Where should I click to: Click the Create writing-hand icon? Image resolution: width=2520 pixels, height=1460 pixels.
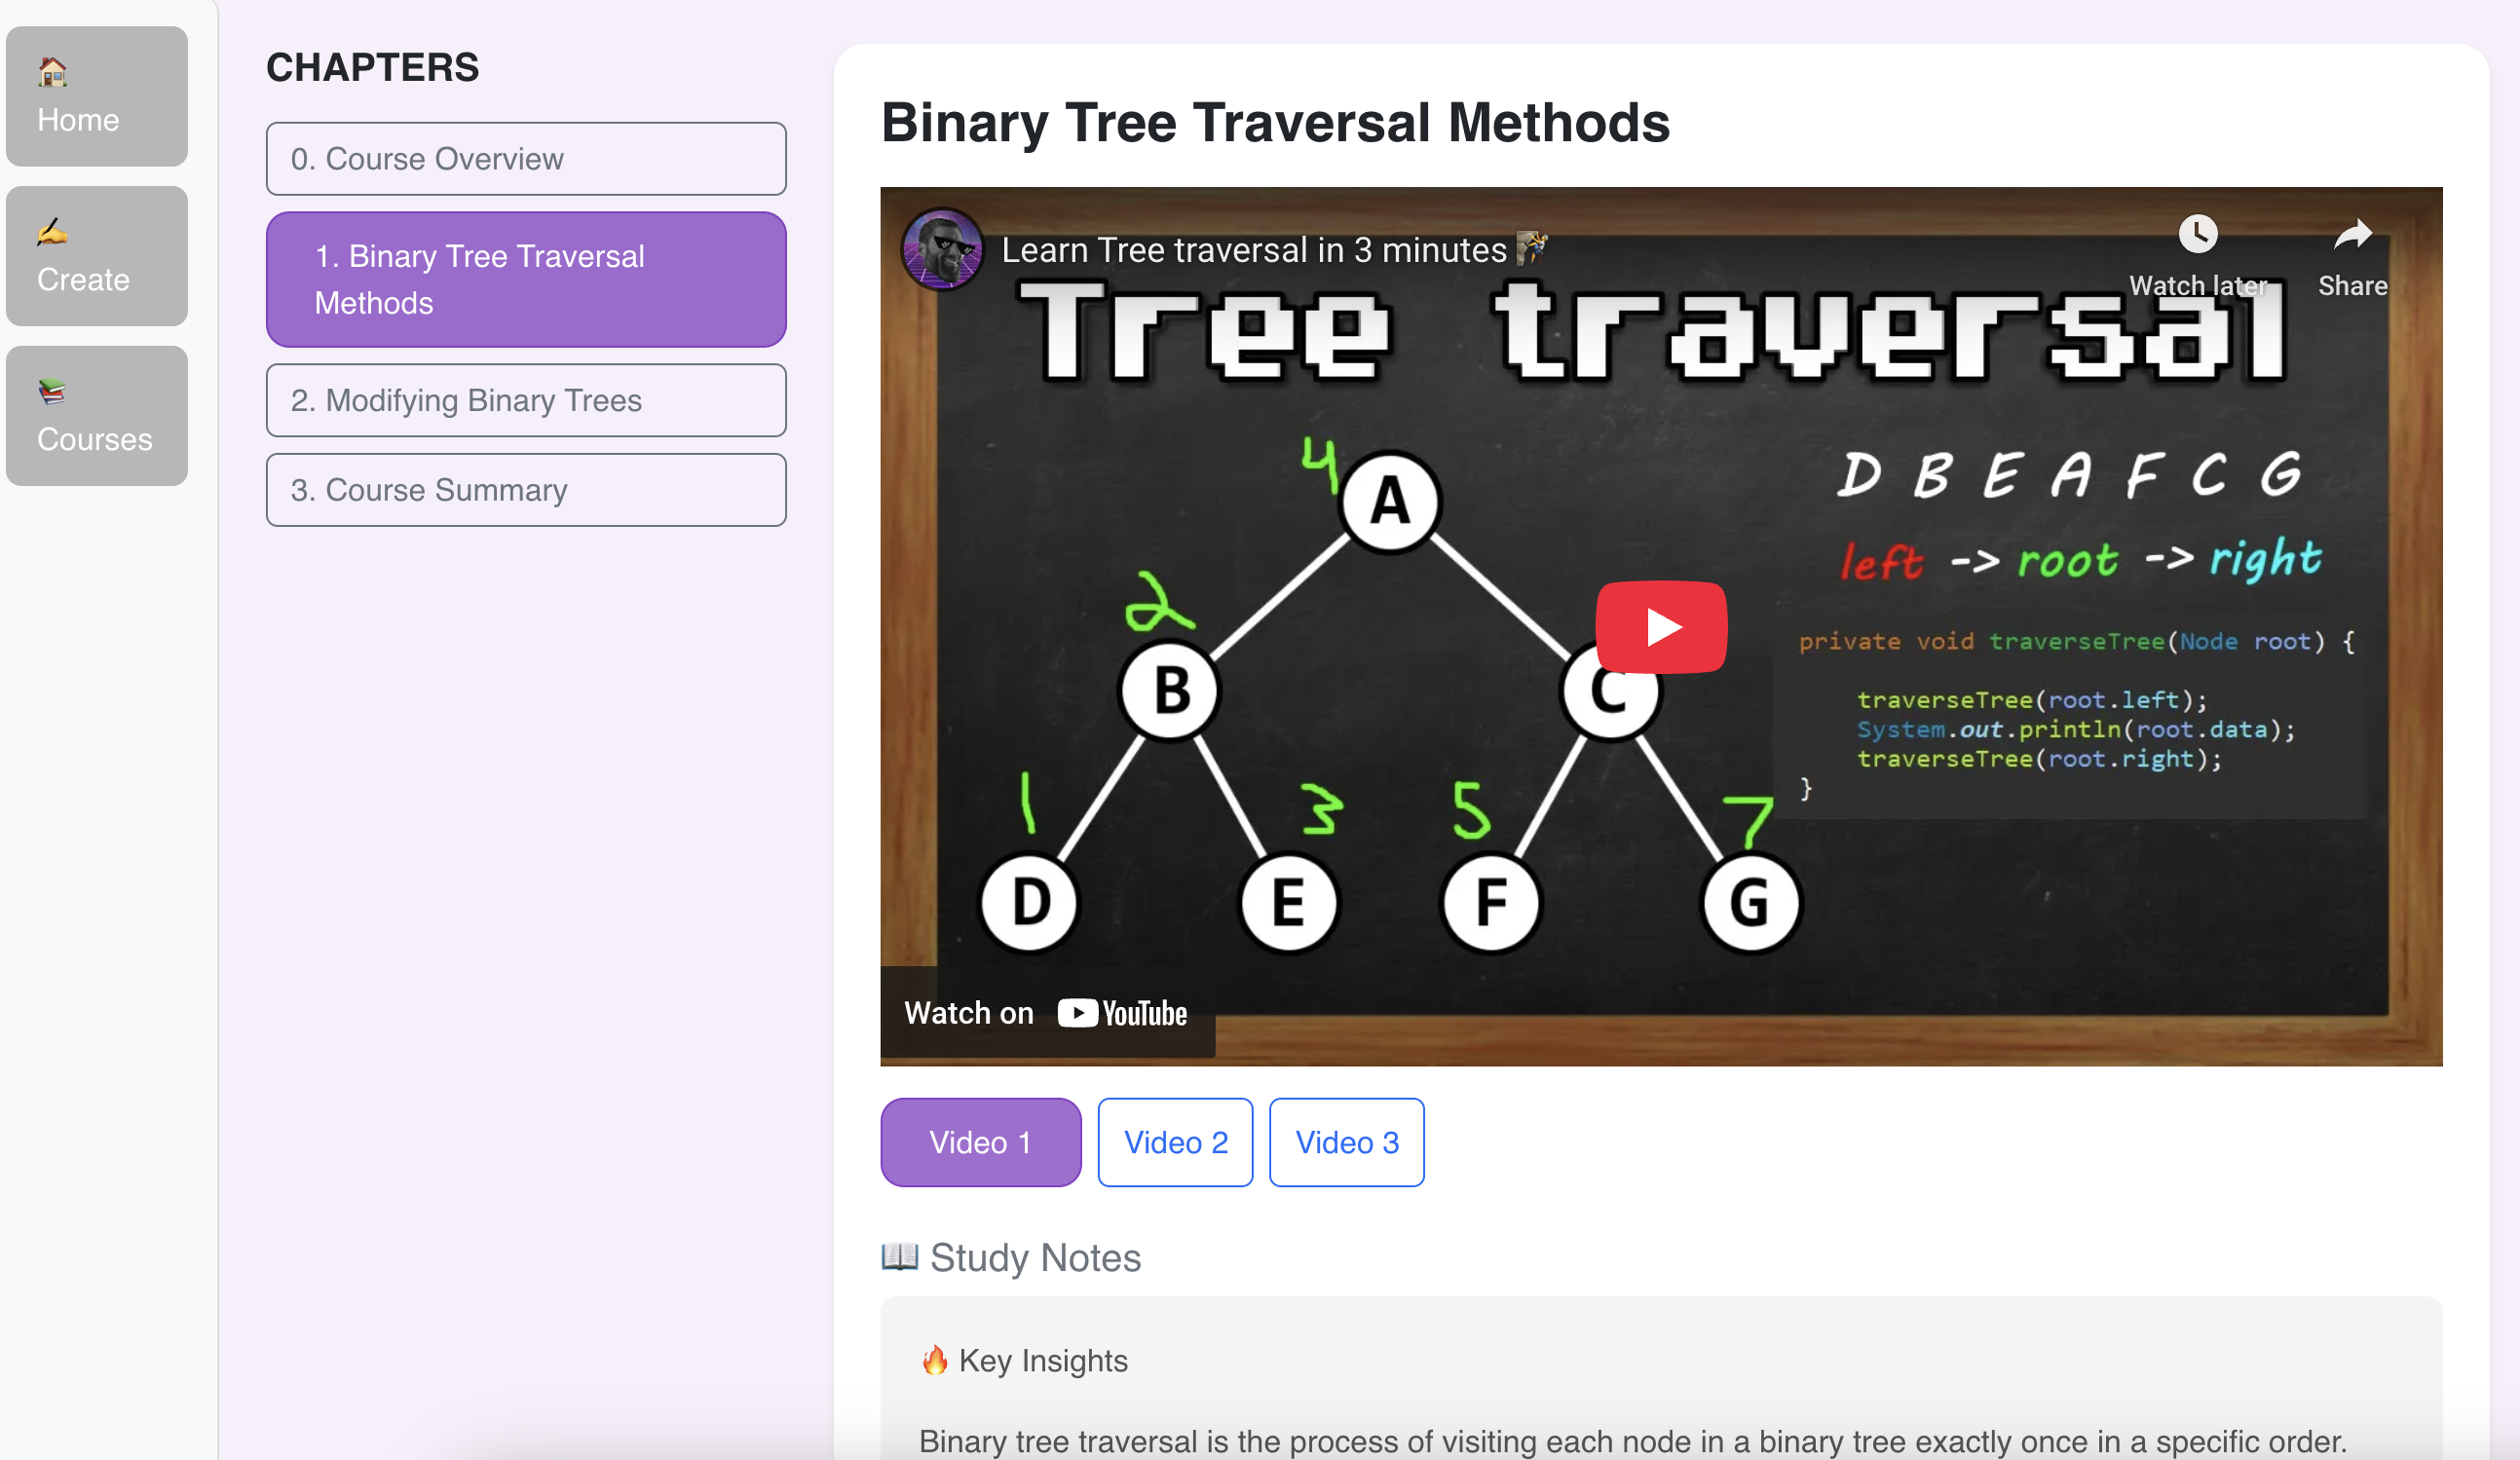(52, 232)
